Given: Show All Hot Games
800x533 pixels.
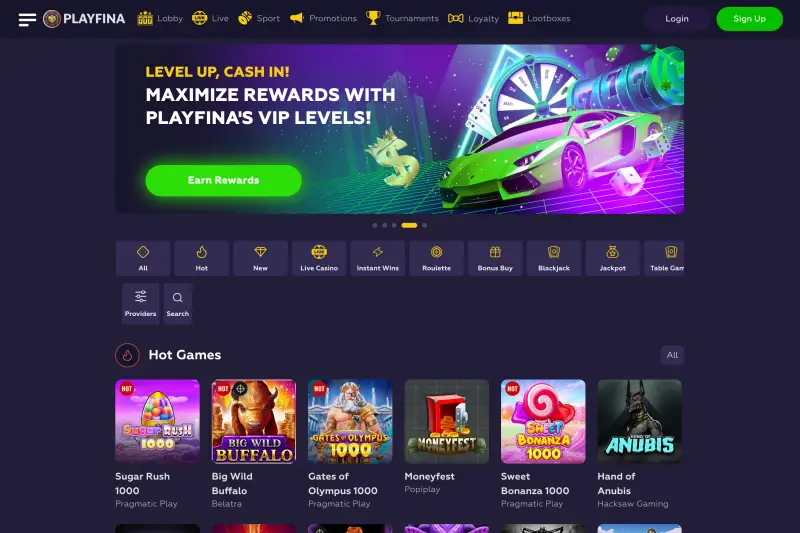Looking at the screenshot, I should coord(672,355).
